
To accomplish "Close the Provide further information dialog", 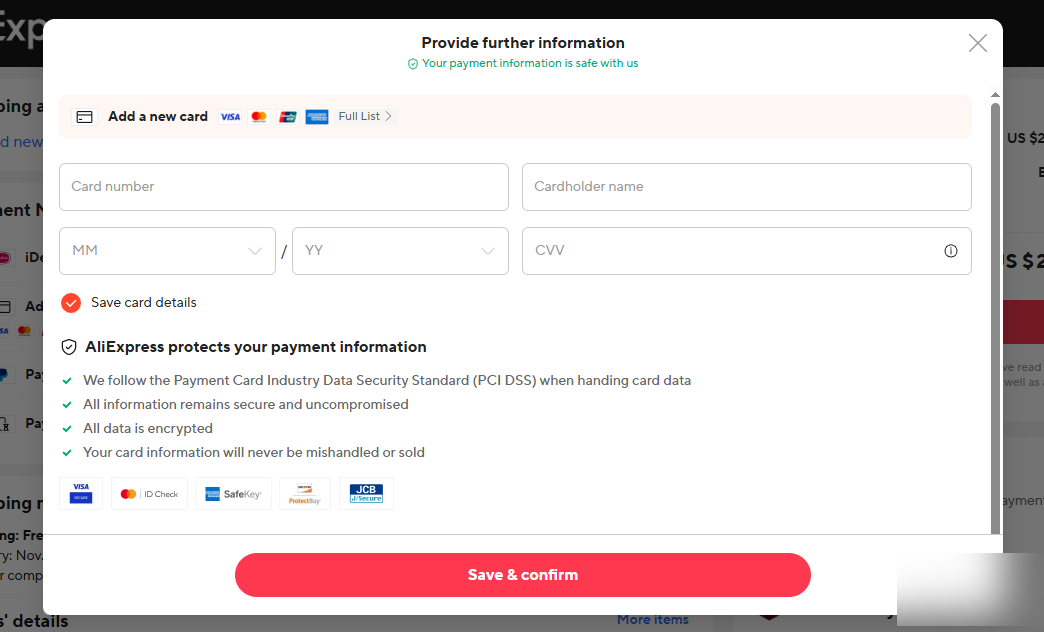I will [x=977, y=43].
